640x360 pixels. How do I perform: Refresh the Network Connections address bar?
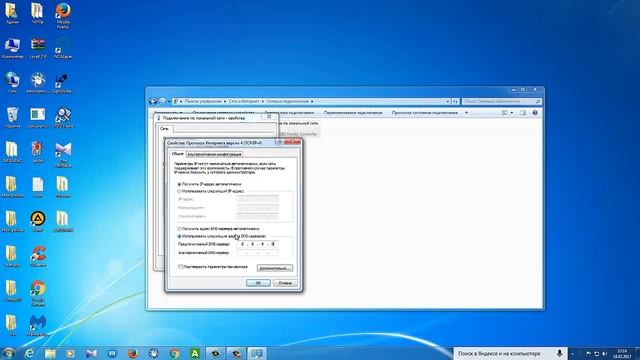tap(455, 101)
